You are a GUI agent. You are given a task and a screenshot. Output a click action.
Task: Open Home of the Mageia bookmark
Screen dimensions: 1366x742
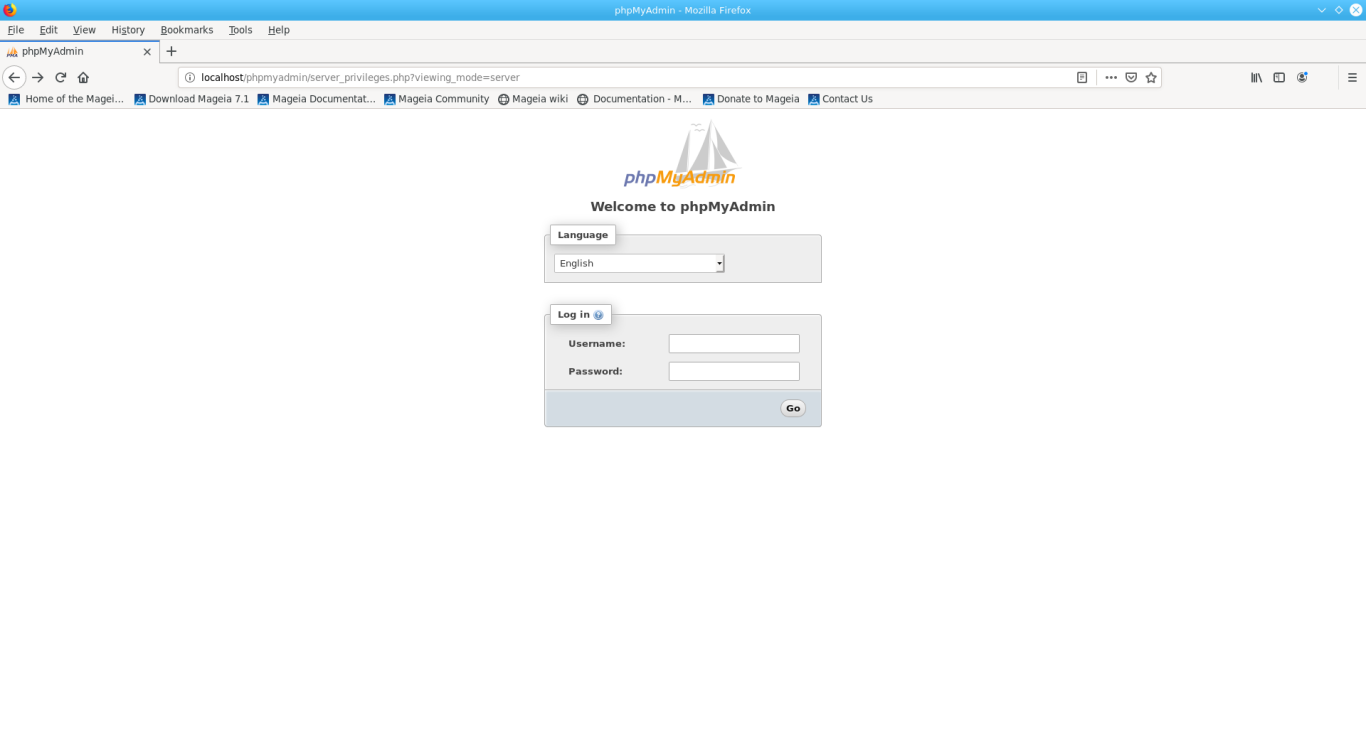coord(66,99)
